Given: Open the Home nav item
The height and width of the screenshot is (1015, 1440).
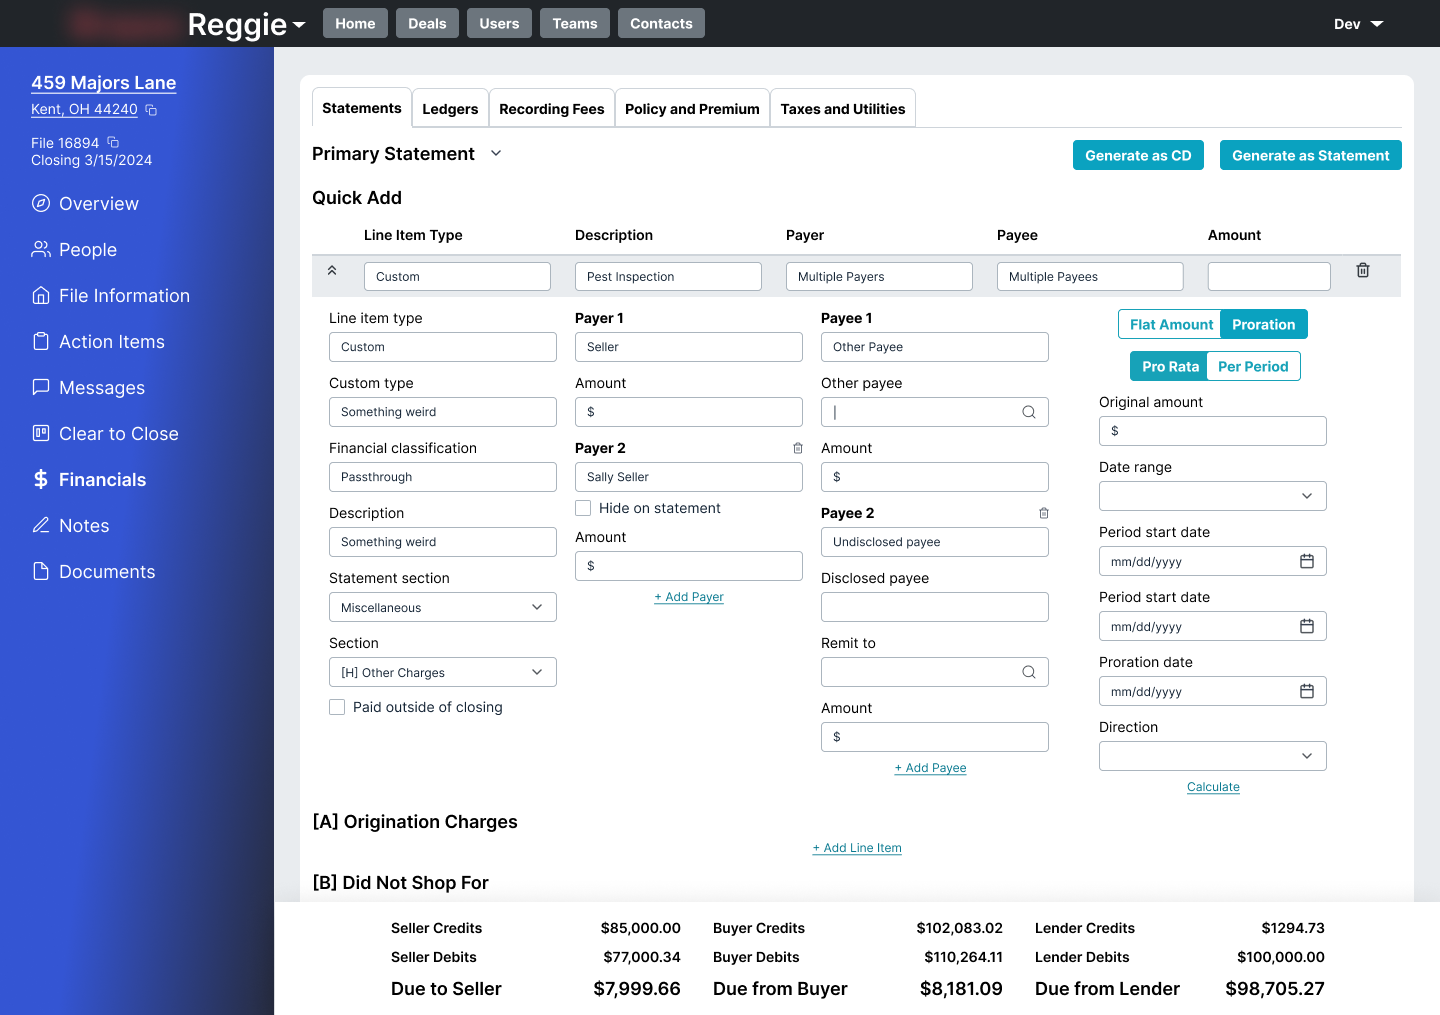Looking at the screenshot, I should tap(355, 23).
